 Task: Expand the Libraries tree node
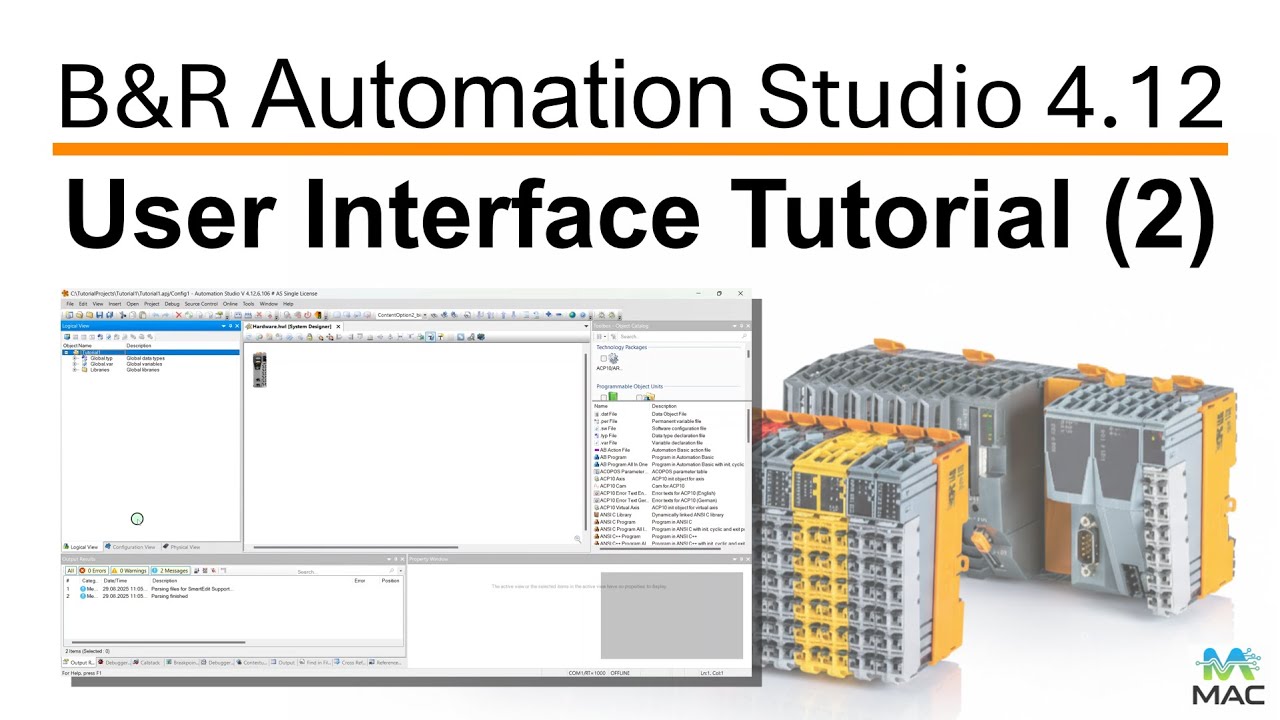click(x=75, y=370)
